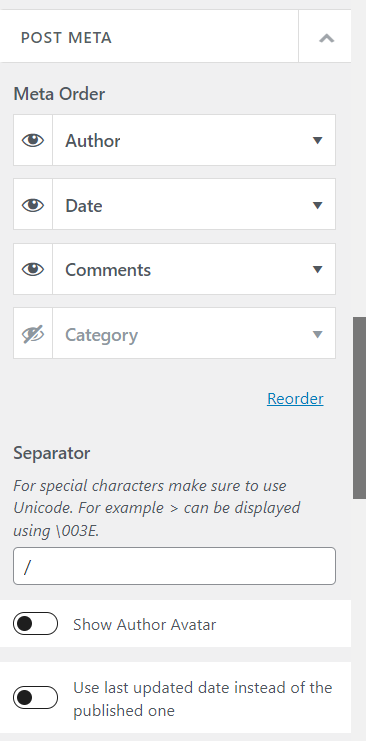Click the Show Author Avatar label text
The width and height of the screenshot is (366, 741).
(145, 625)
